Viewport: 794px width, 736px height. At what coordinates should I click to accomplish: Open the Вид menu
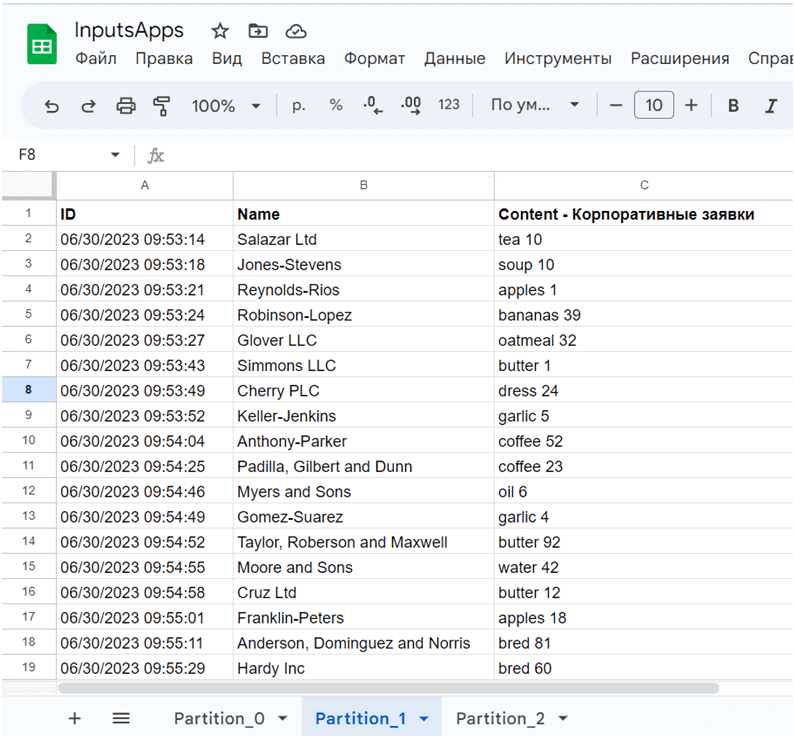(227, 59)
